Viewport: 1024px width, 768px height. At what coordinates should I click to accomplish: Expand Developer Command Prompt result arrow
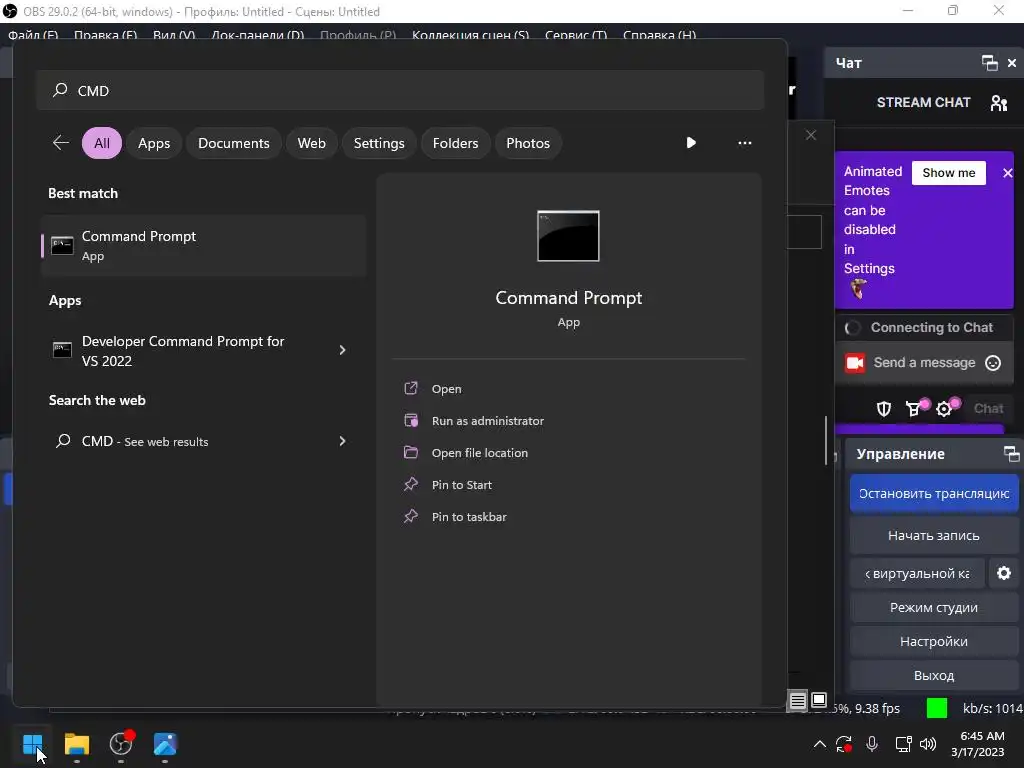pos(342,350)
